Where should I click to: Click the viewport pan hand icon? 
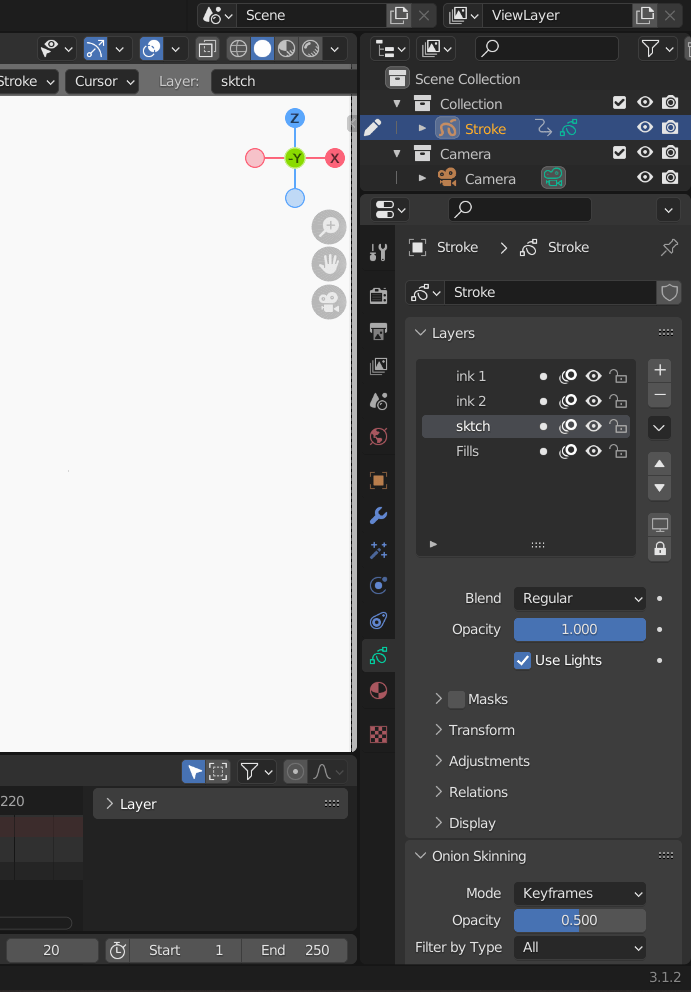329,264
